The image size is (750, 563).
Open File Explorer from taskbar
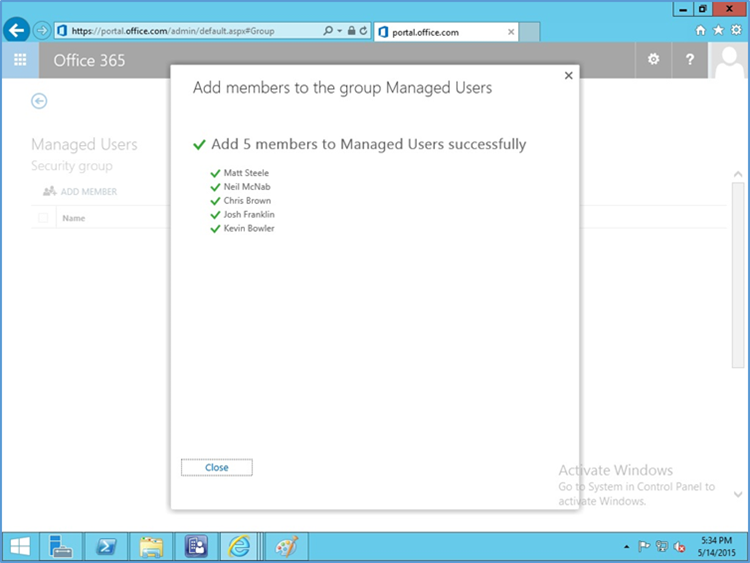[x=151, y=546]
